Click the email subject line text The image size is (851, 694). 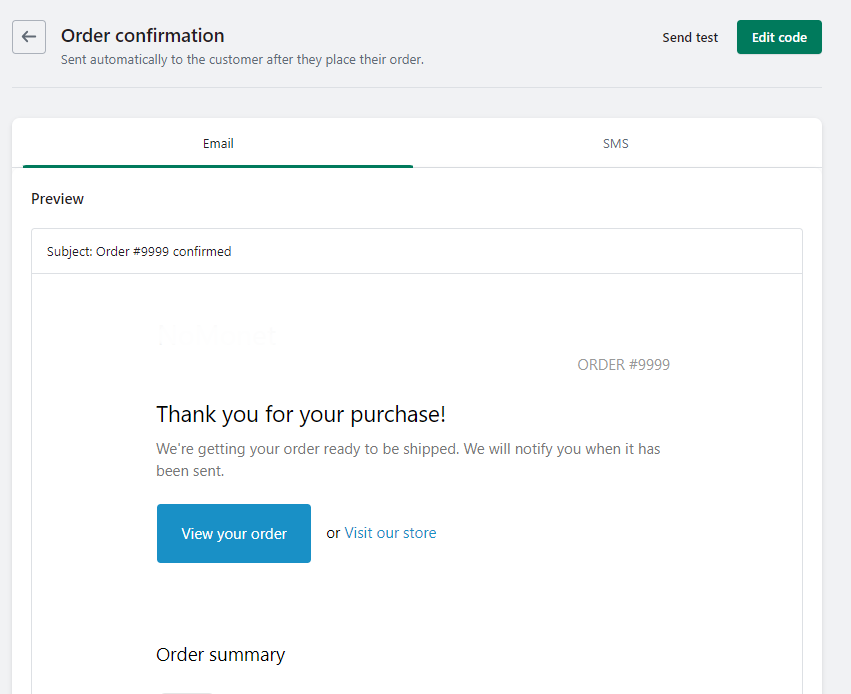(x=139, y=252)
